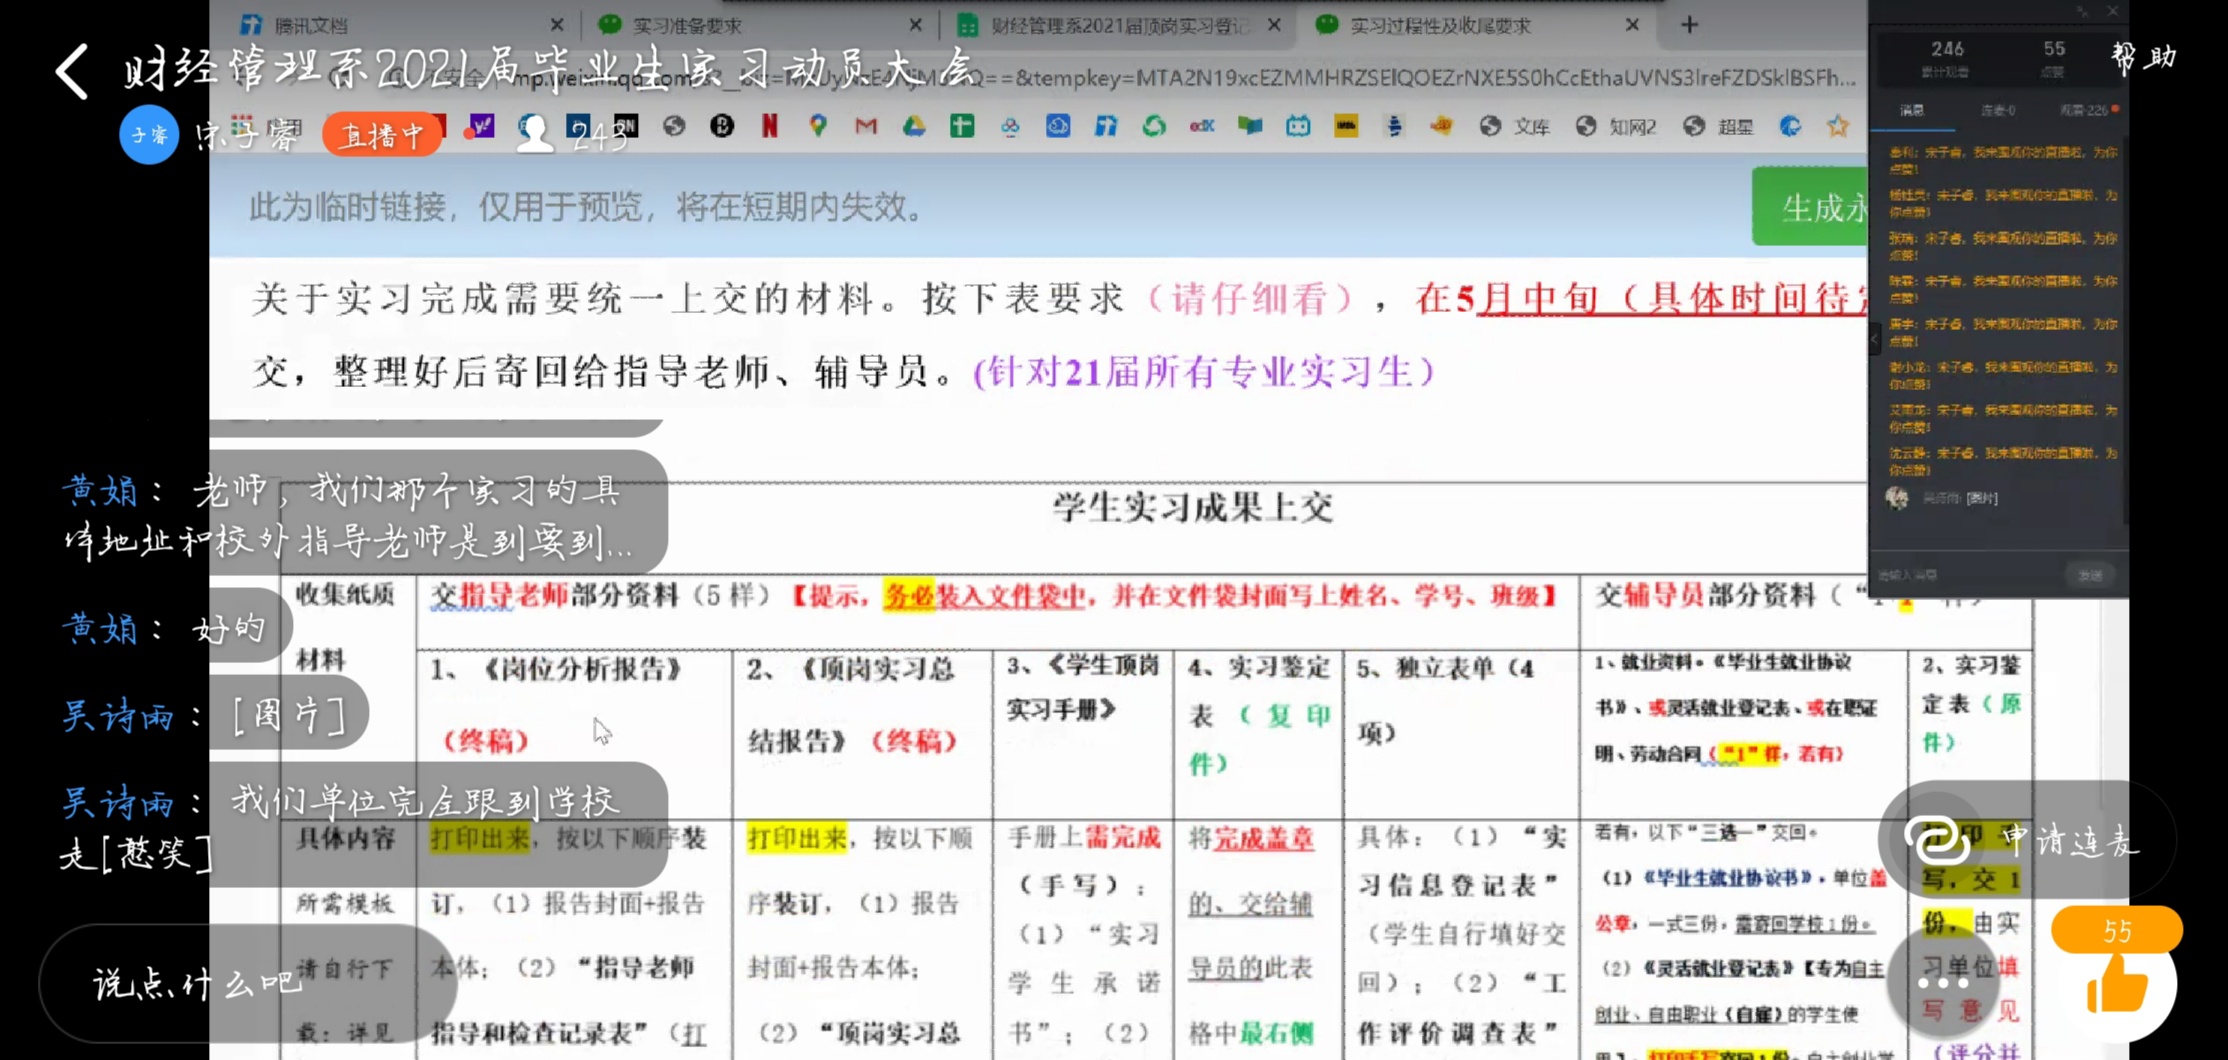Open the 文库 bookmark
2228x1060 pixels.
point(1516,126)
